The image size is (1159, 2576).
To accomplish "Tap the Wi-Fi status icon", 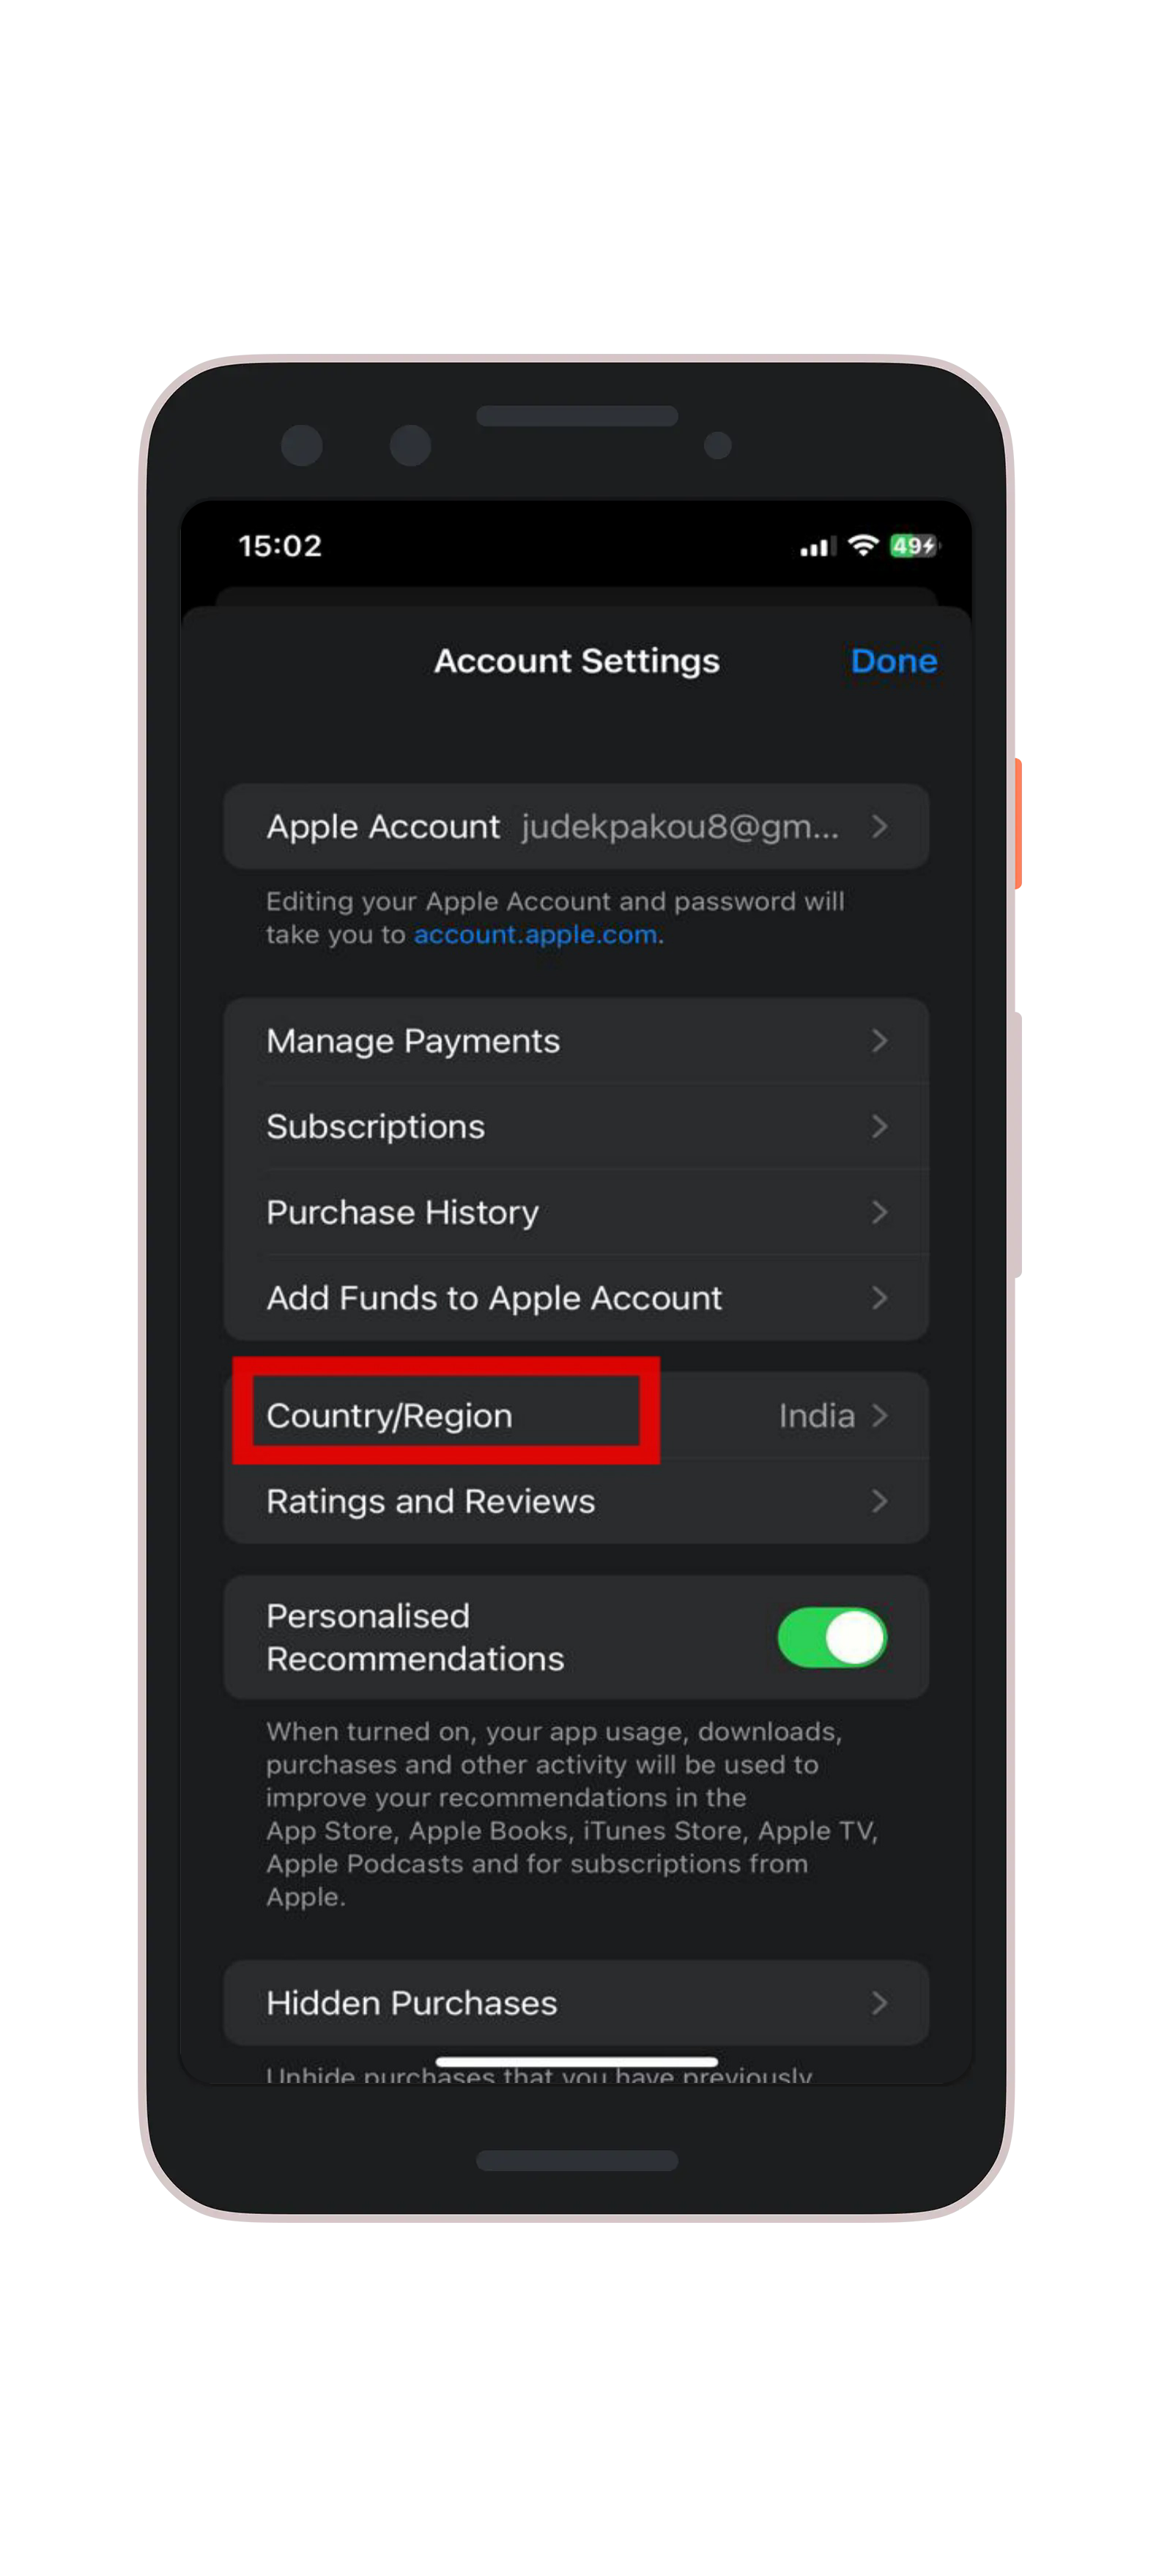I will point(863,546).
